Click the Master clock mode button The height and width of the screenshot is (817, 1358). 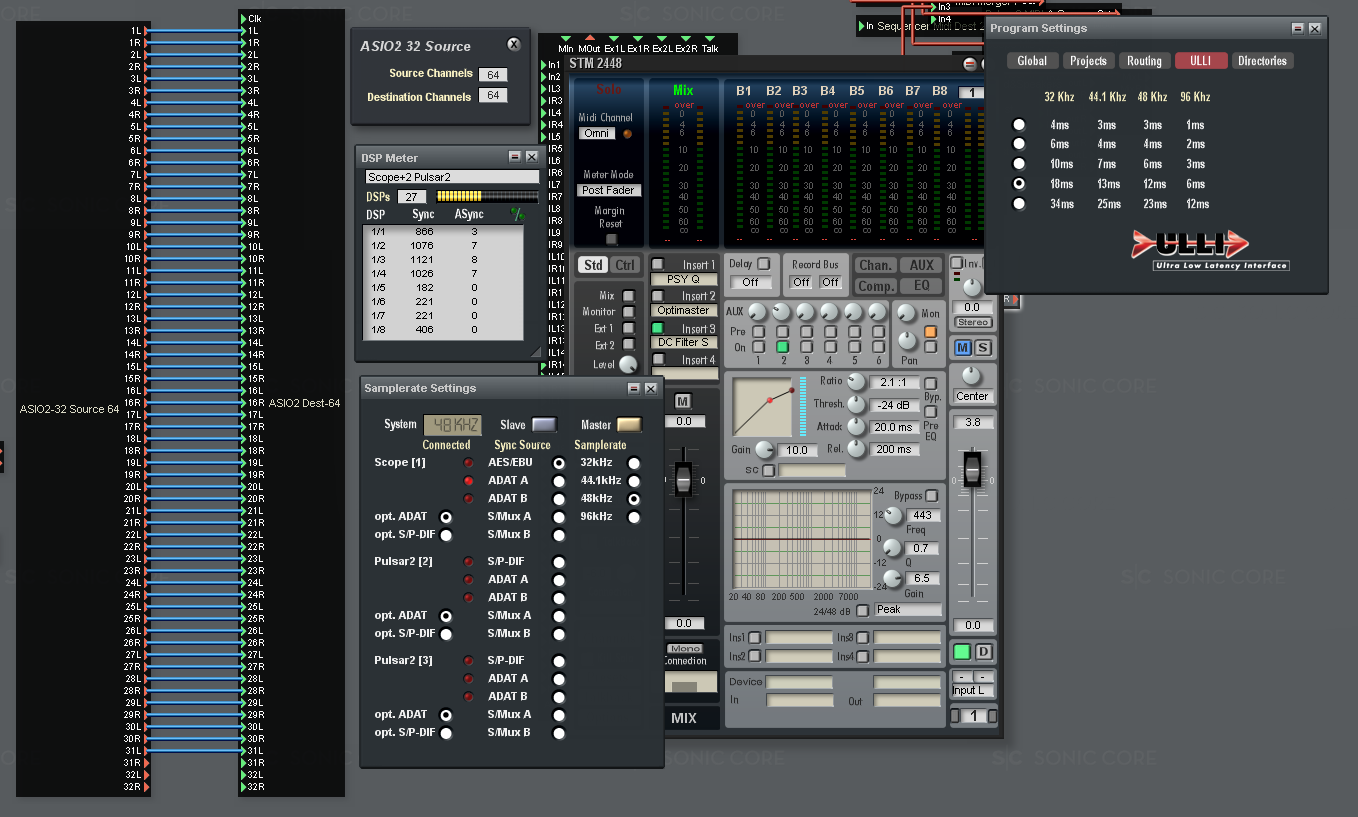tap(628, 425)
